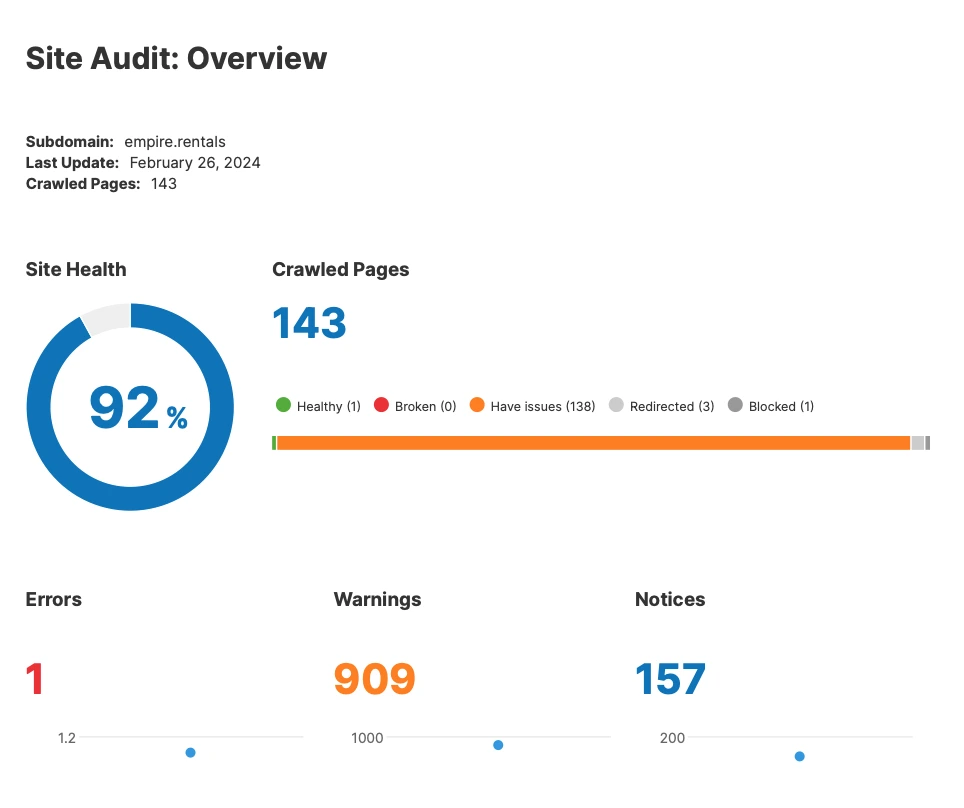Click the green Healthy legend dot

[x=283, y=405]
